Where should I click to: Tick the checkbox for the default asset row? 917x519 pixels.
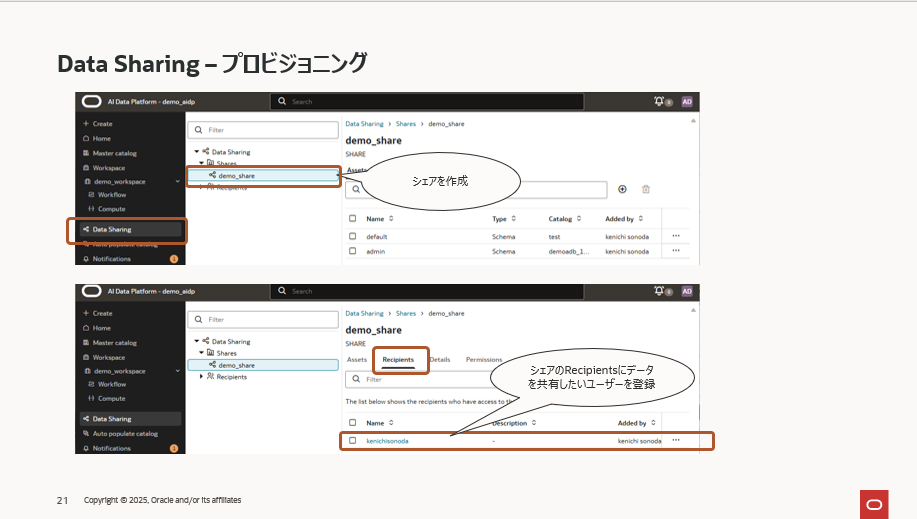[353, 236]
